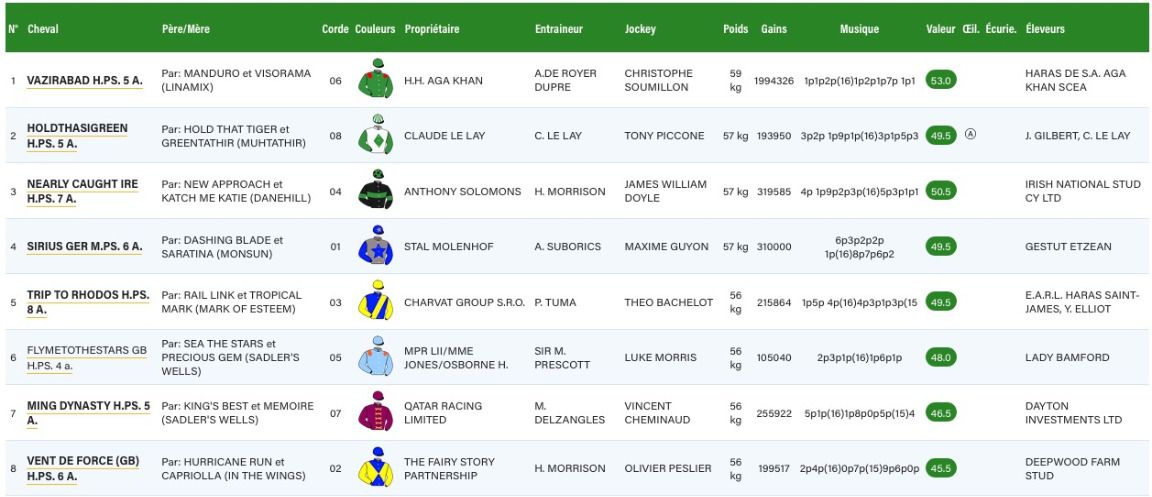The image size is (1152, 497).
Task: Open horse SIRIUS GER M.PS. 6 A.
Action: pos(84,246)
